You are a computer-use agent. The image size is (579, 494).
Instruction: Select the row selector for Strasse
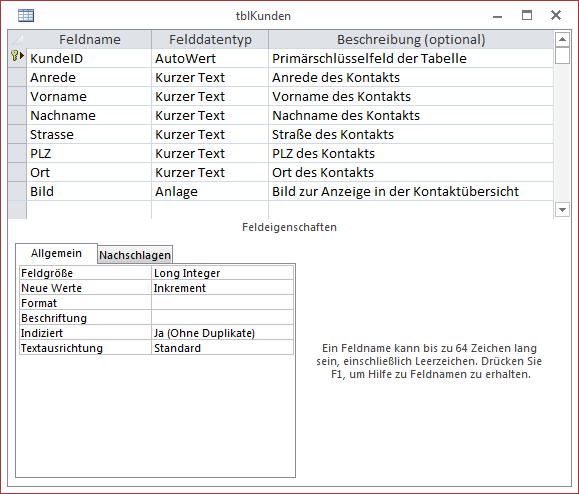(x=17, y=134)
